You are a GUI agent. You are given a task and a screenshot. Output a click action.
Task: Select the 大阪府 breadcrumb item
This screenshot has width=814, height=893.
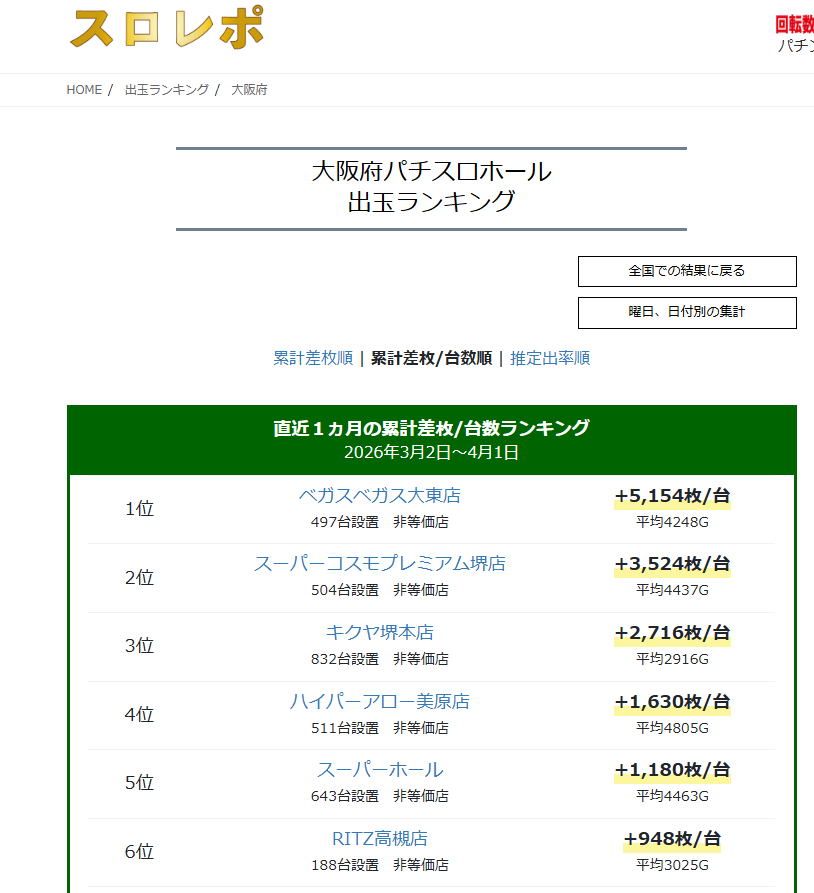[249, 90]
